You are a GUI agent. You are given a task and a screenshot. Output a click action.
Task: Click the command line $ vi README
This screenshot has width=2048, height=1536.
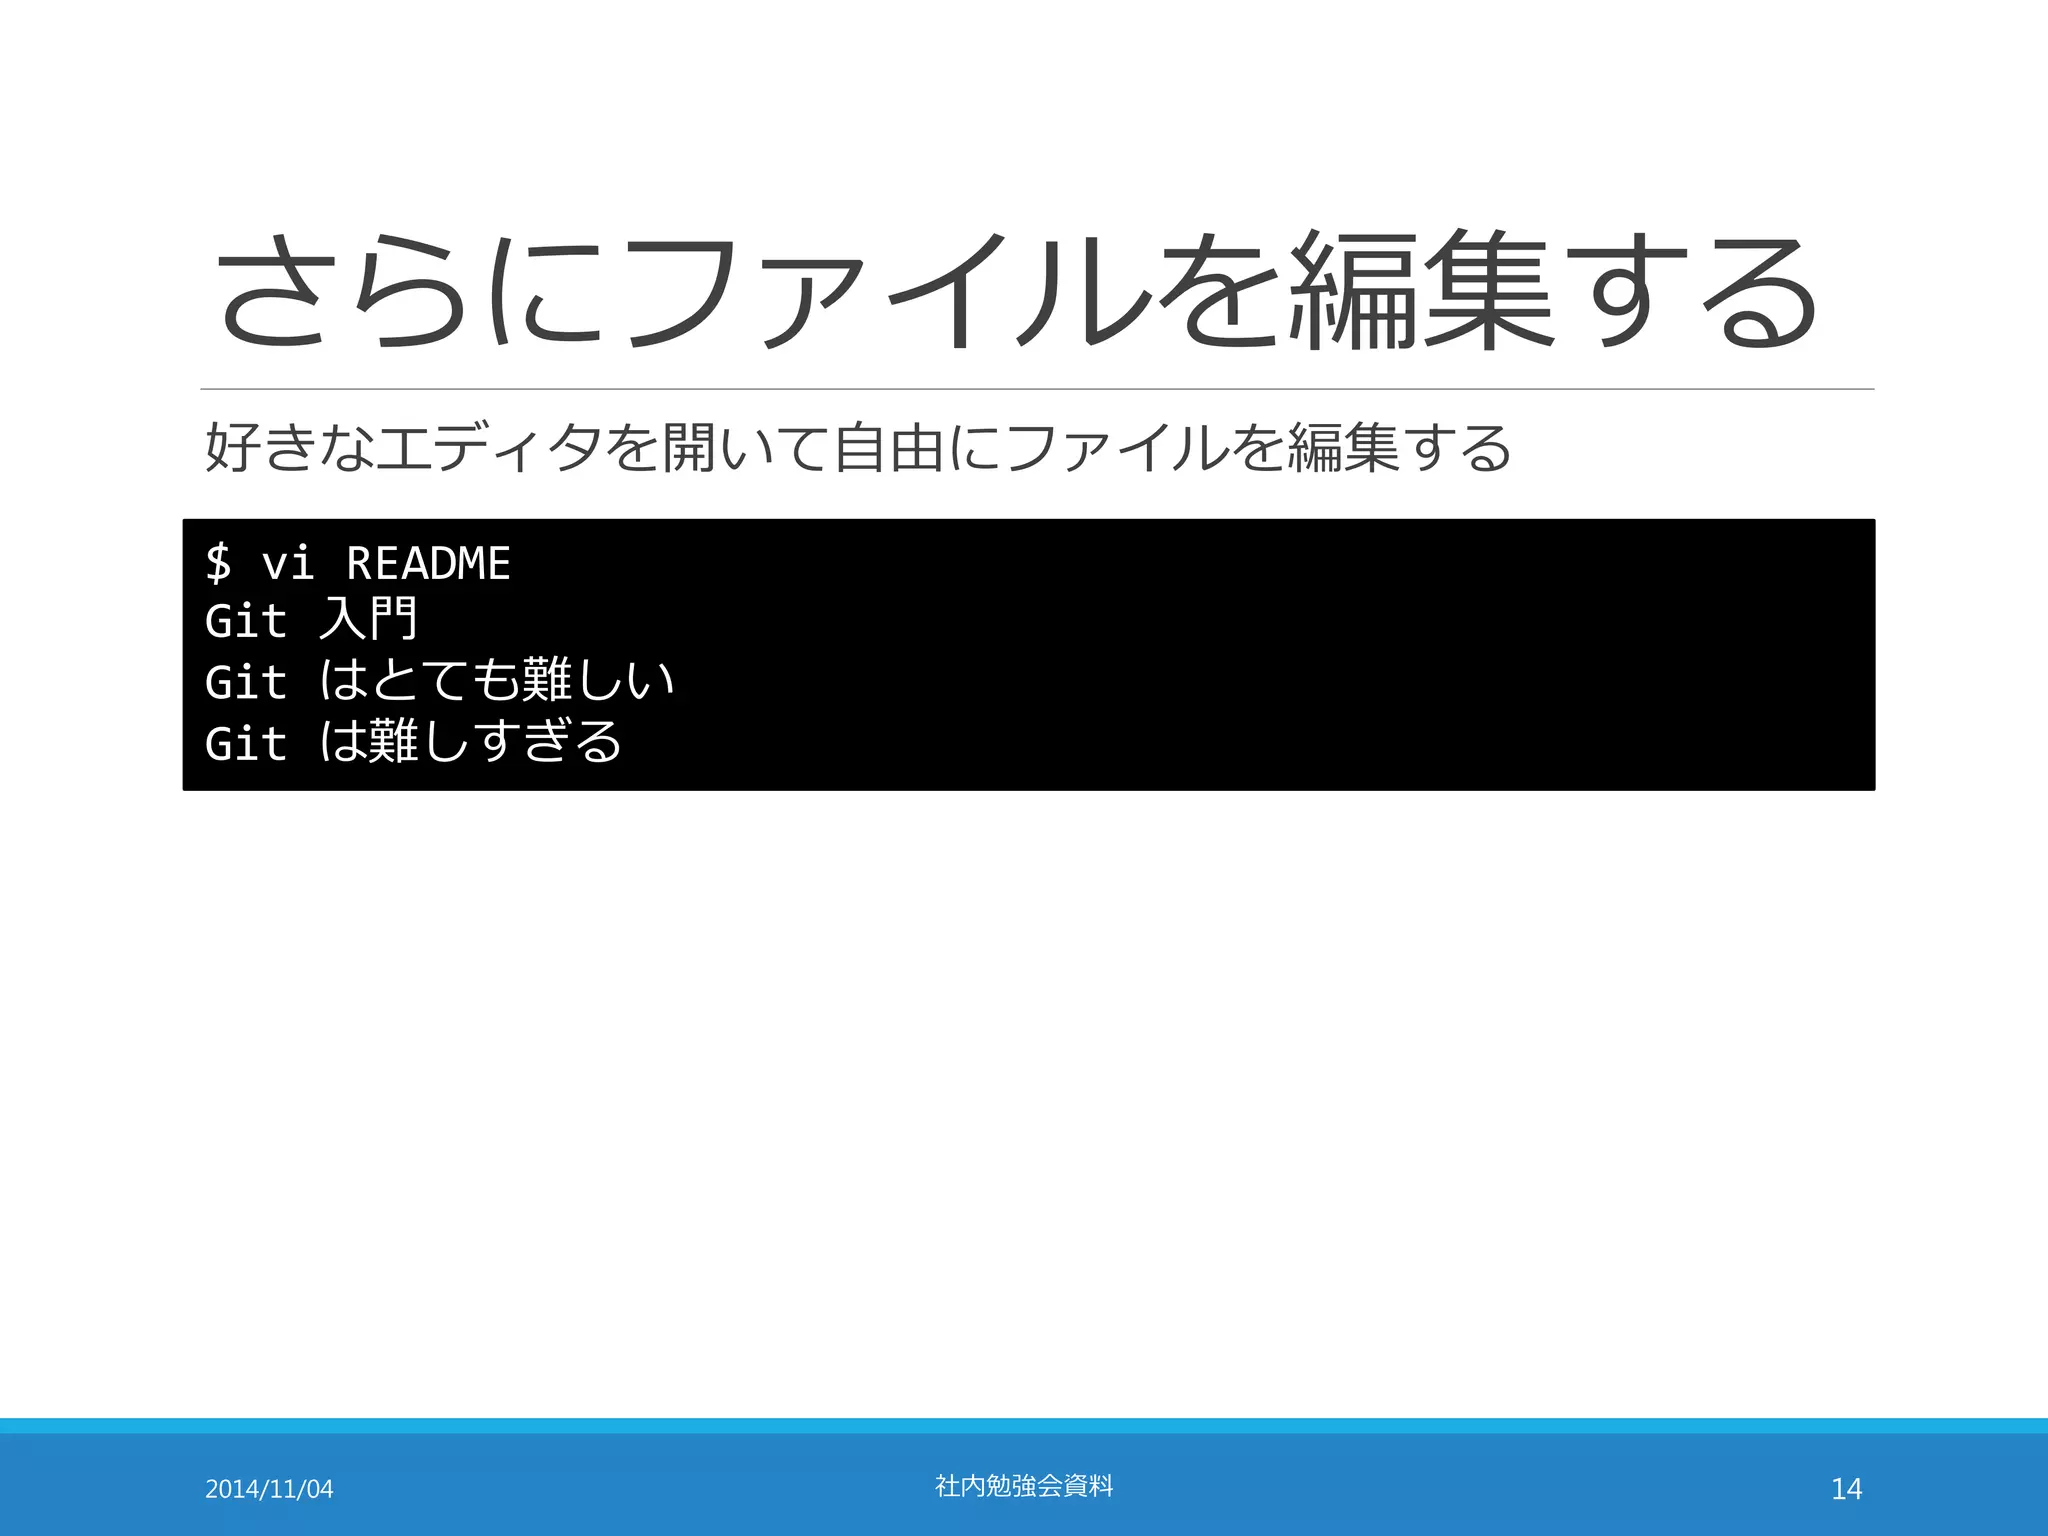point(358,563)
